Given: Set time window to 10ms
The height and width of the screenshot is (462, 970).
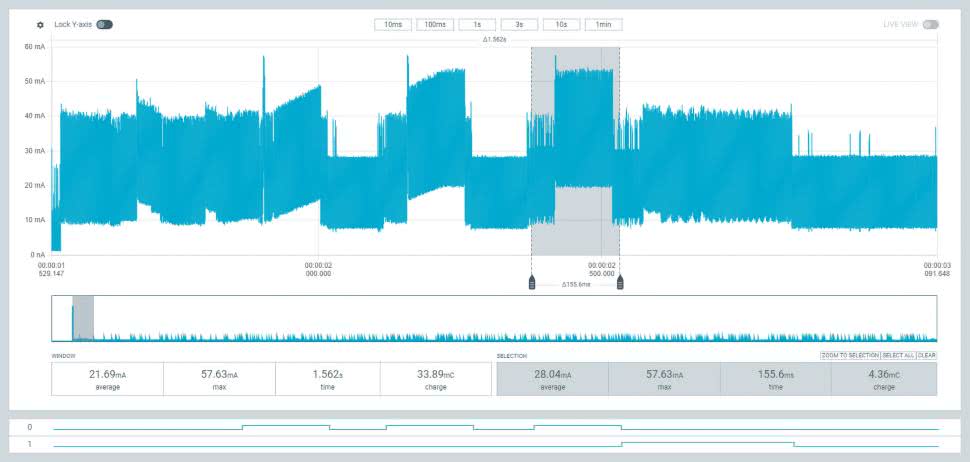Looking at the screenshot, I should tap(392, 24).
